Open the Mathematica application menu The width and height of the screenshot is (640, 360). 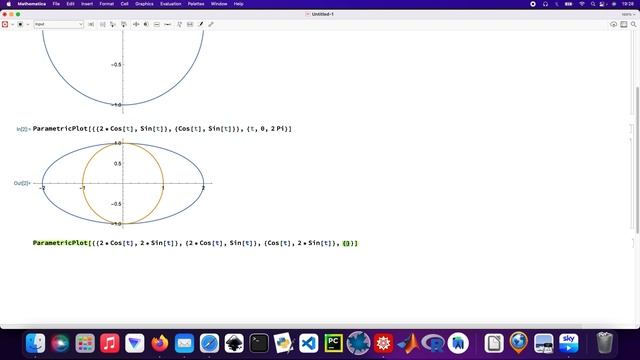31,4
